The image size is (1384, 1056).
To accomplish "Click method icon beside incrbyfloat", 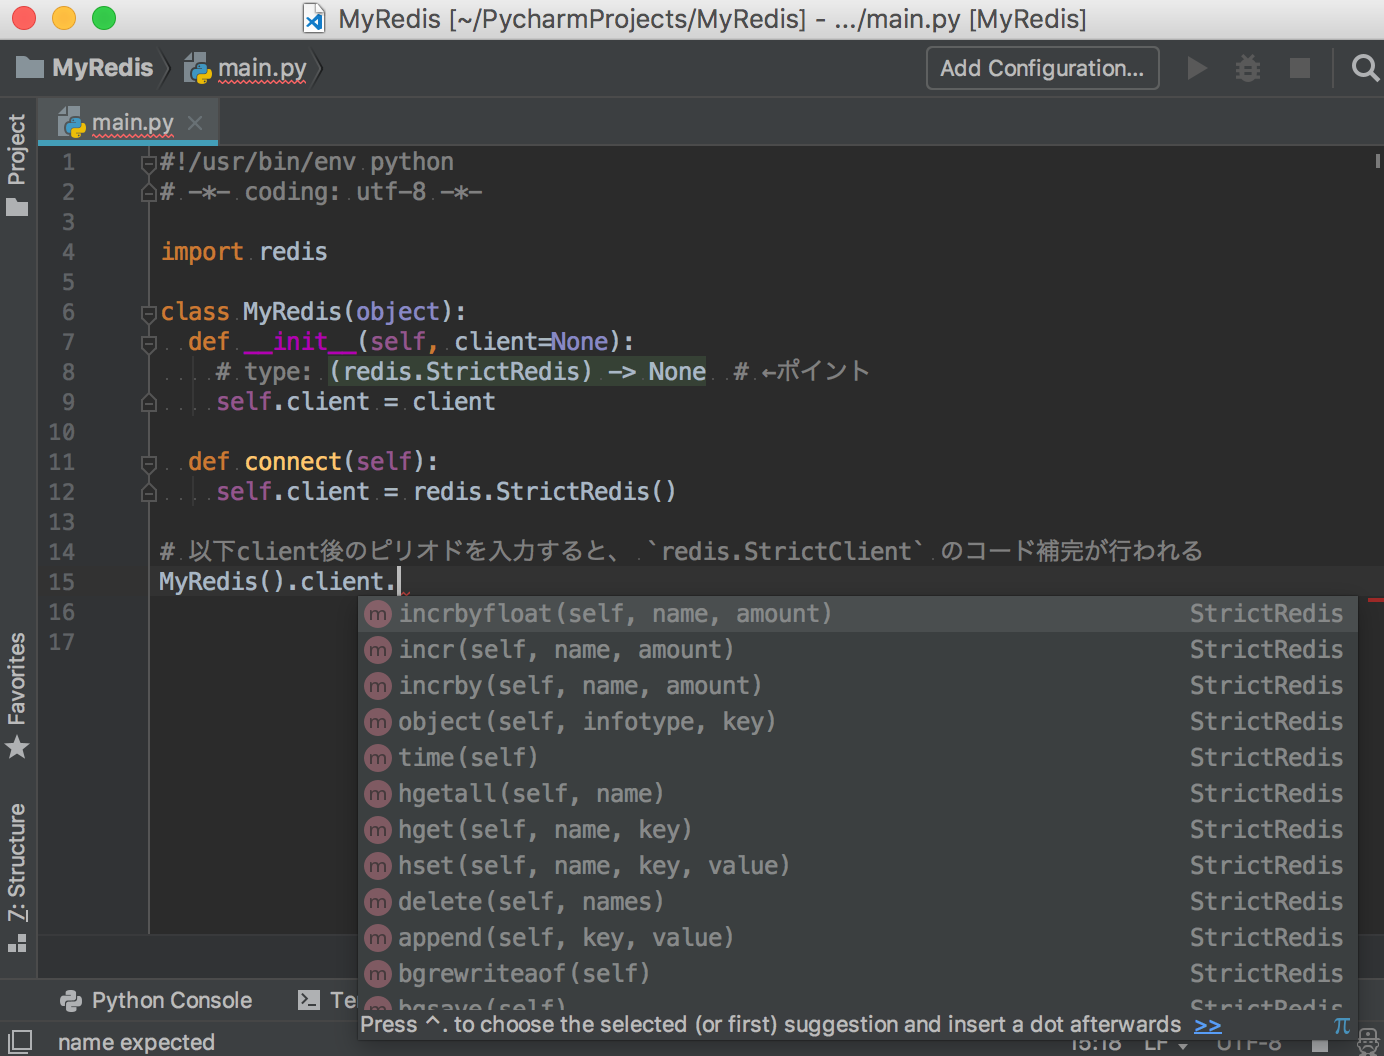I will point(378,614).
